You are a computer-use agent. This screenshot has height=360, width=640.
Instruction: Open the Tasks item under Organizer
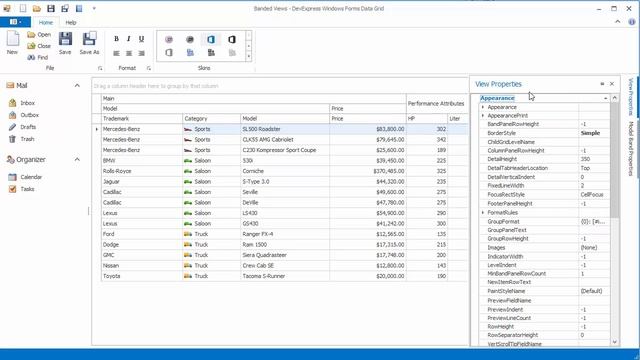pos(27,189)
